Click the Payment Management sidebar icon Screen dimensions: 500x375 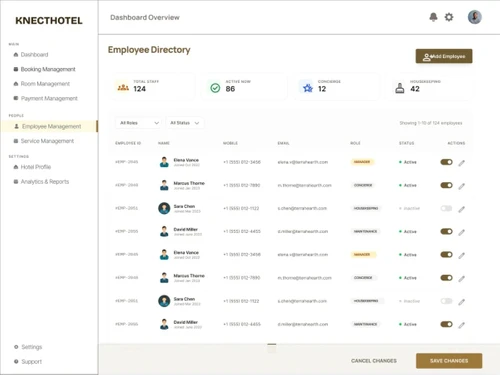(x=16, y=98)
